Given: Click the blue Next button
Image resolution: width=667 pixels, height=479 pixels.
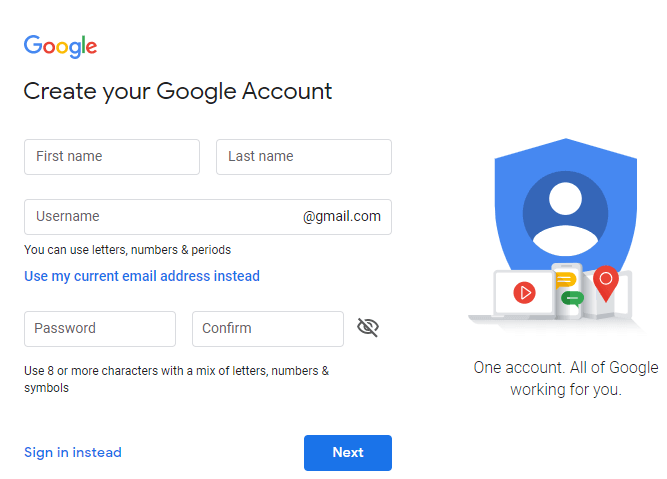Looking at the screenshot, I should point(348,453).
